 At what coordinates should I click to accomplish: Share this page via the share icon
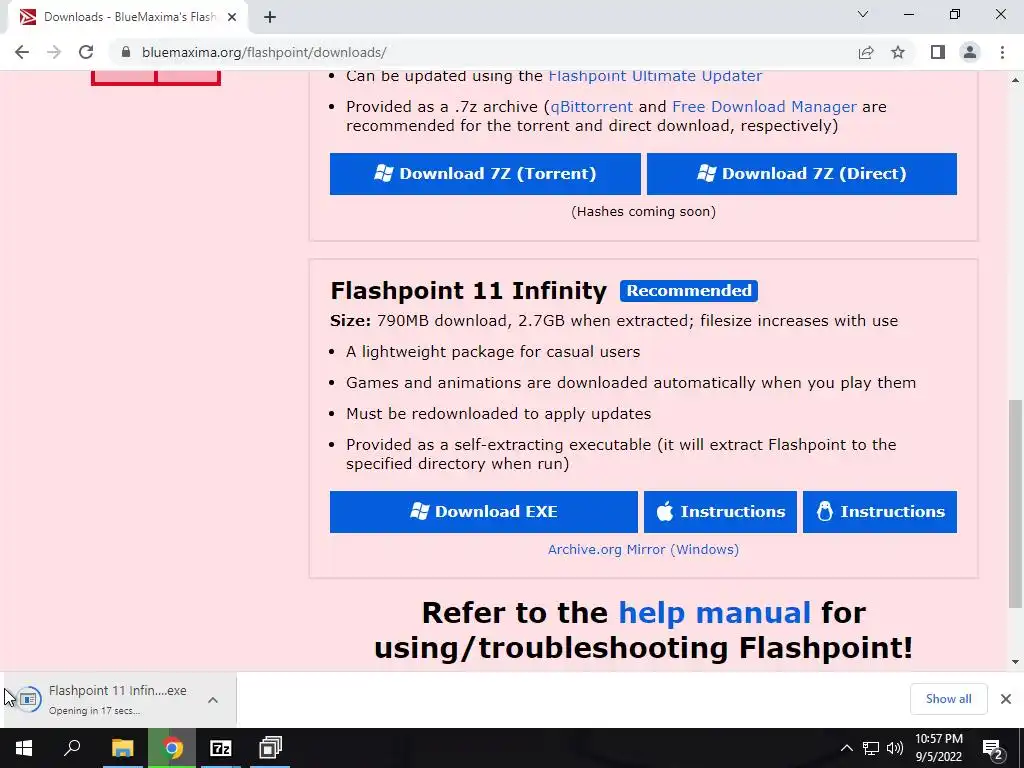866,52
